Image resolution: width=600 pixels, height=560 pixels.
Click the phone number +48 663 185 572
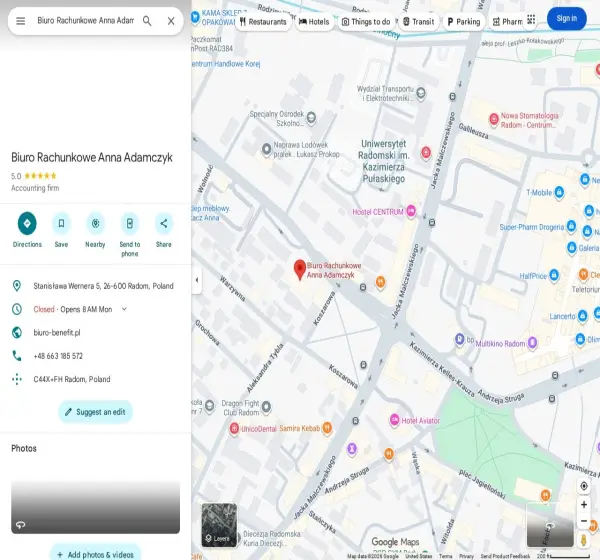(x=58, y=356)
